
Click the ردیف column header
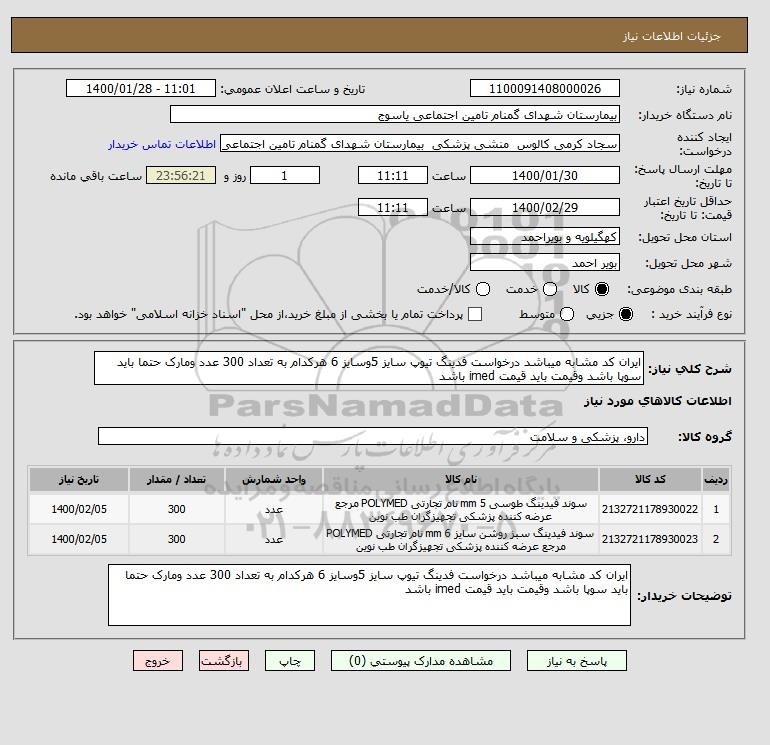(716, 479)
